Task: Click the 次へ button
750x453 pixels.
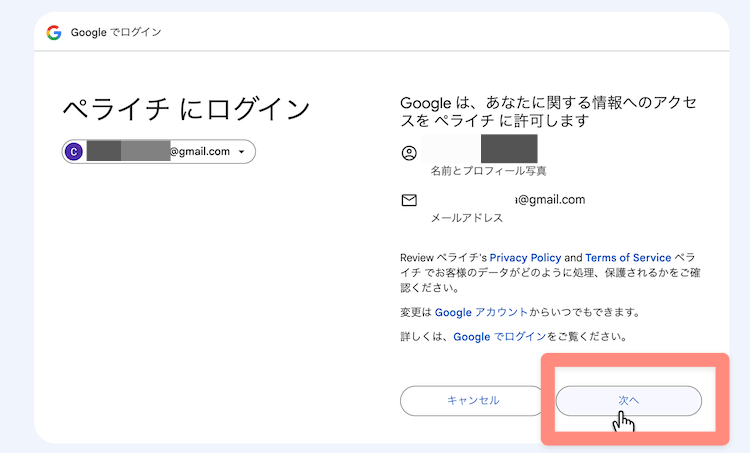Action: [629, 401]
